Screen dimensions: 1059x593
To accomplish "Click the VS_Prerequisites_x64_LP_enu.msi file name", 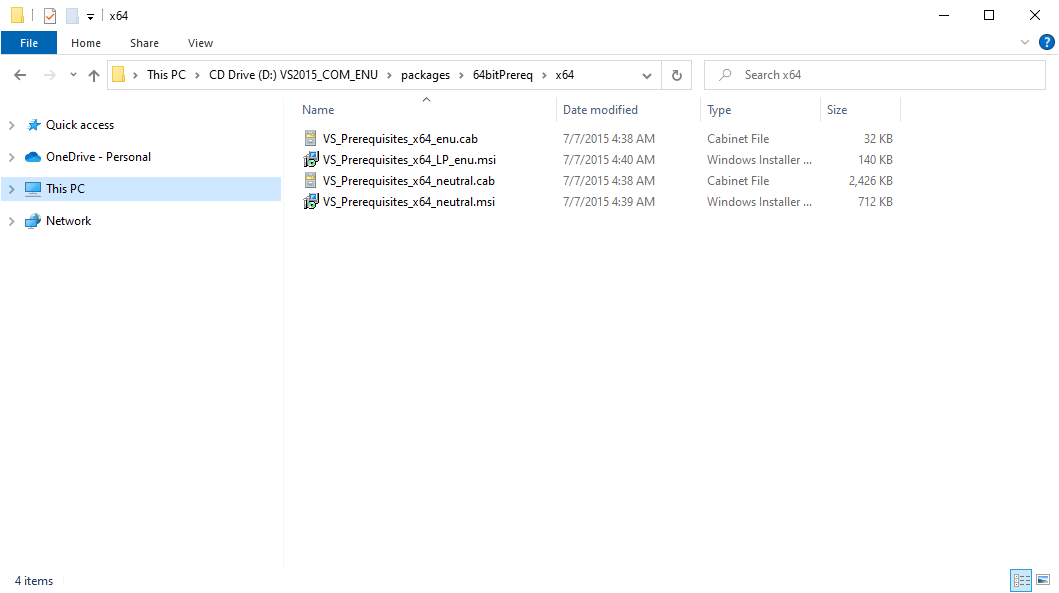I will (409, 159).
